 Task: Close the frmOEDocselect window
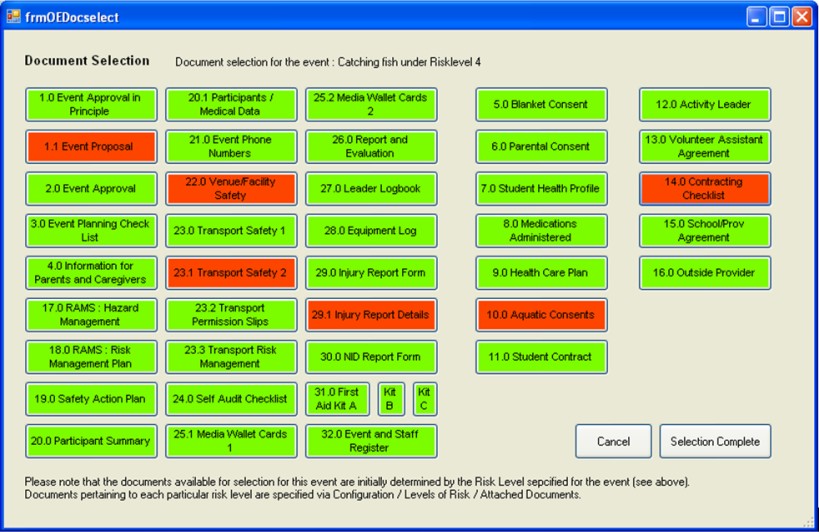pyautogui.click(x=802, y=17)
